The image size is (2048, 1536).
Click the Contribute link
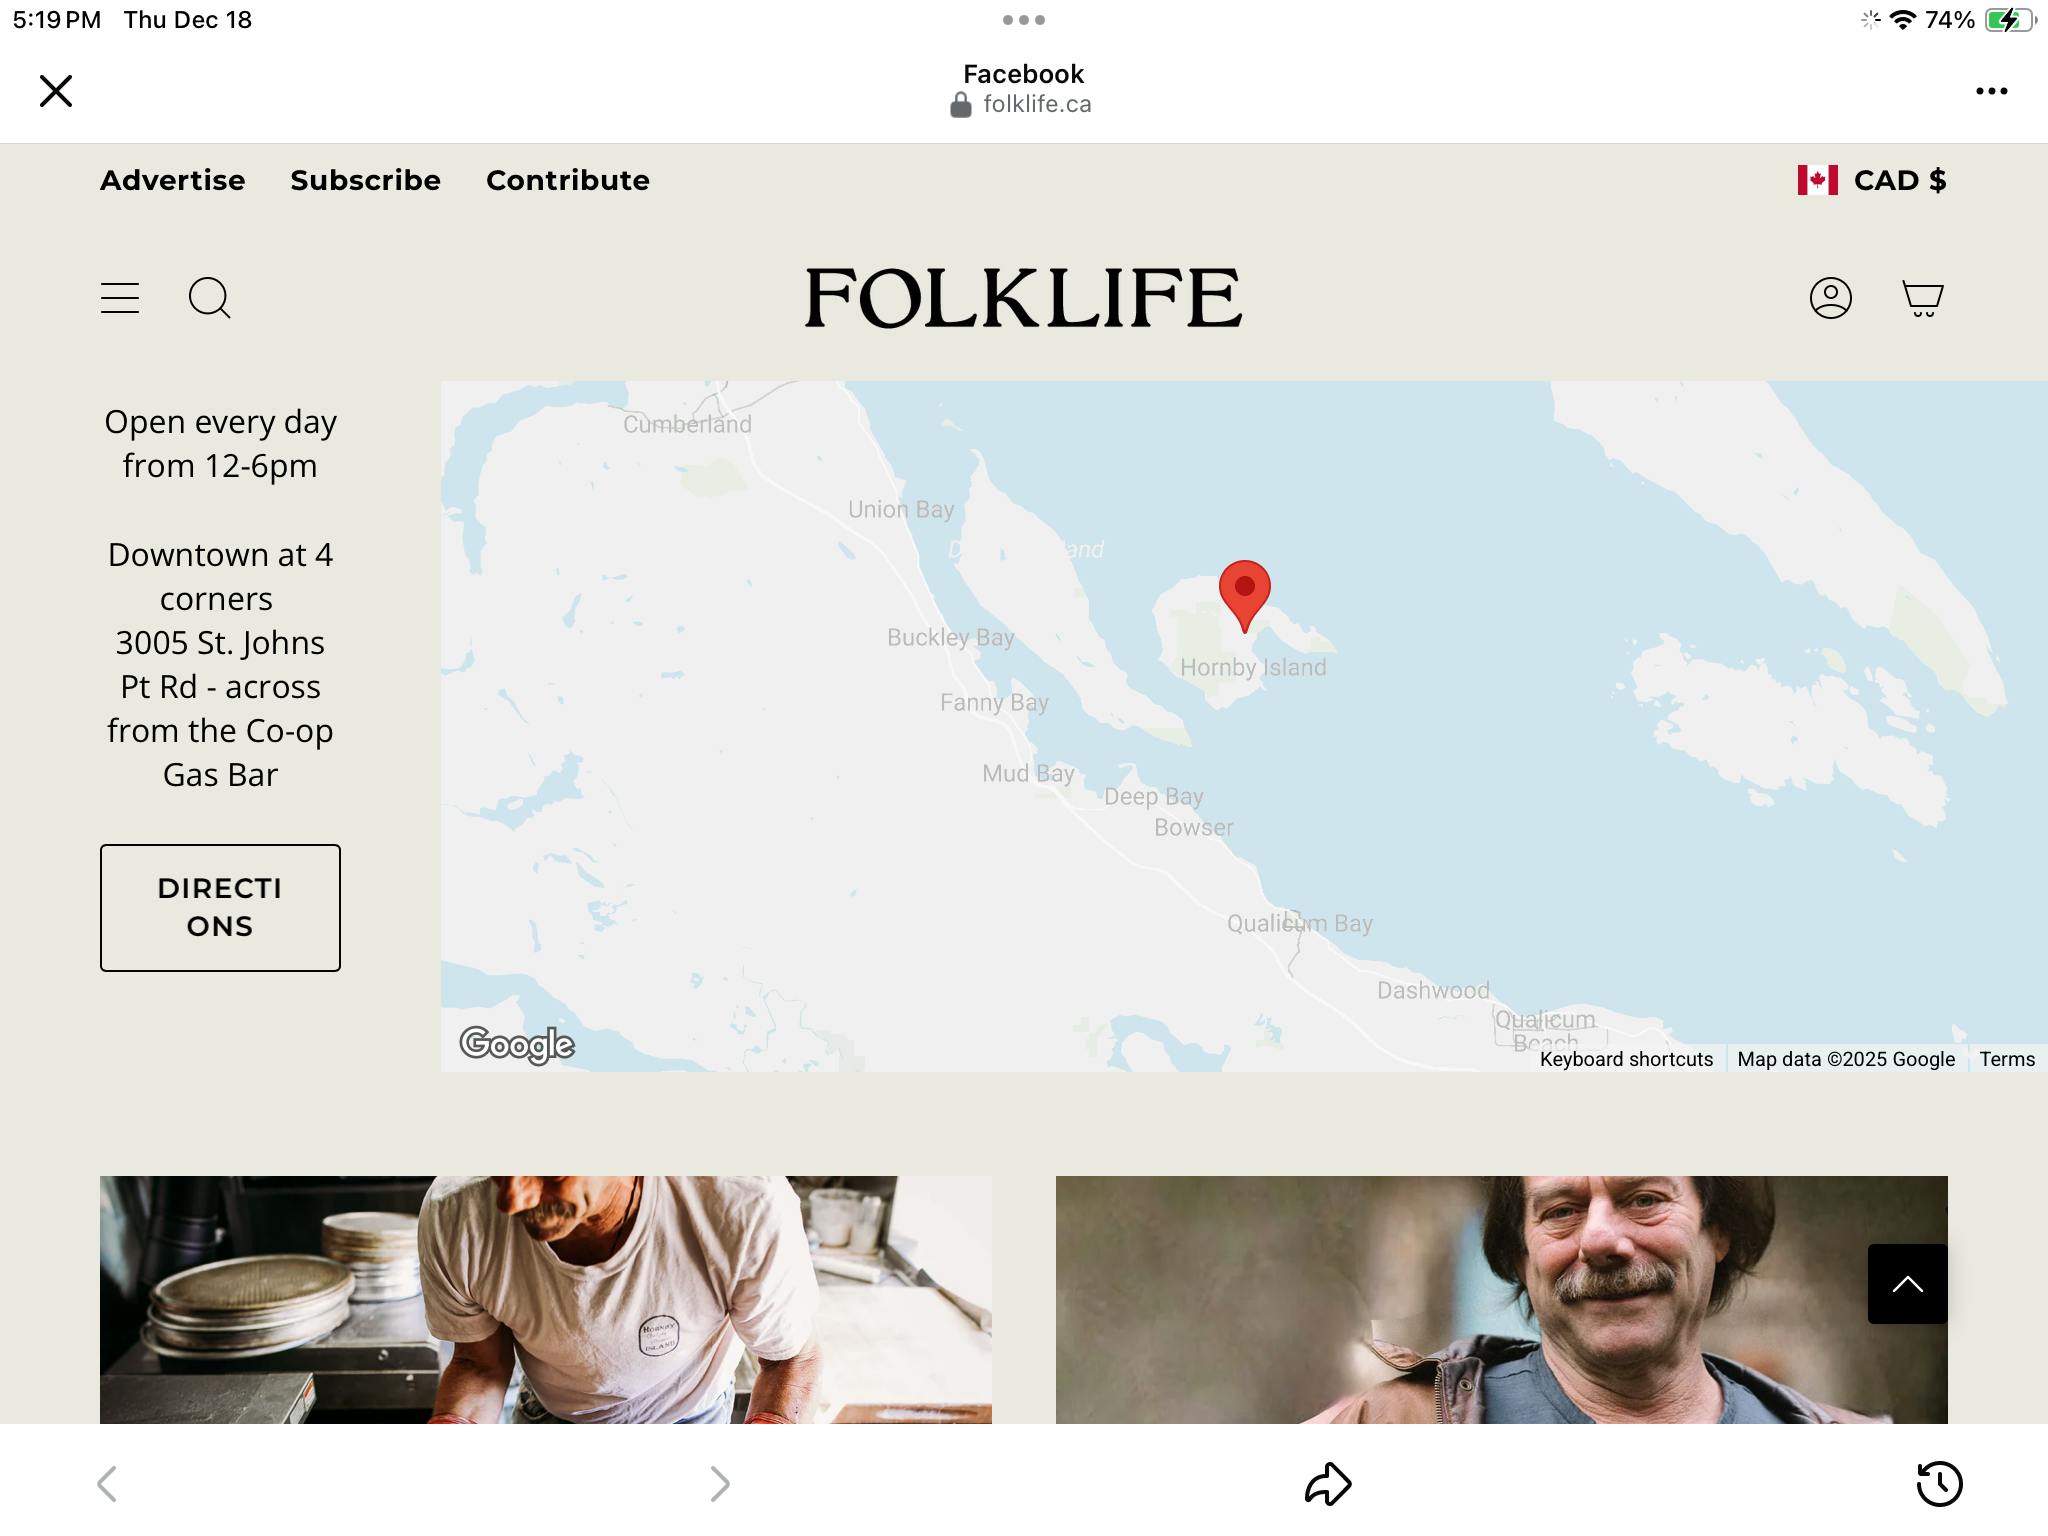[567, 180]
